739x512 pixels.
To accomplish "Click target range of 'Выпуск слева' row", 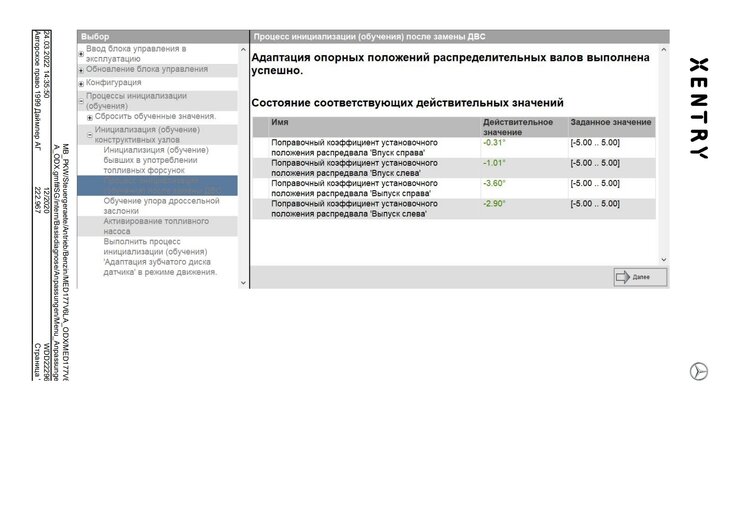I will (595, 204).
